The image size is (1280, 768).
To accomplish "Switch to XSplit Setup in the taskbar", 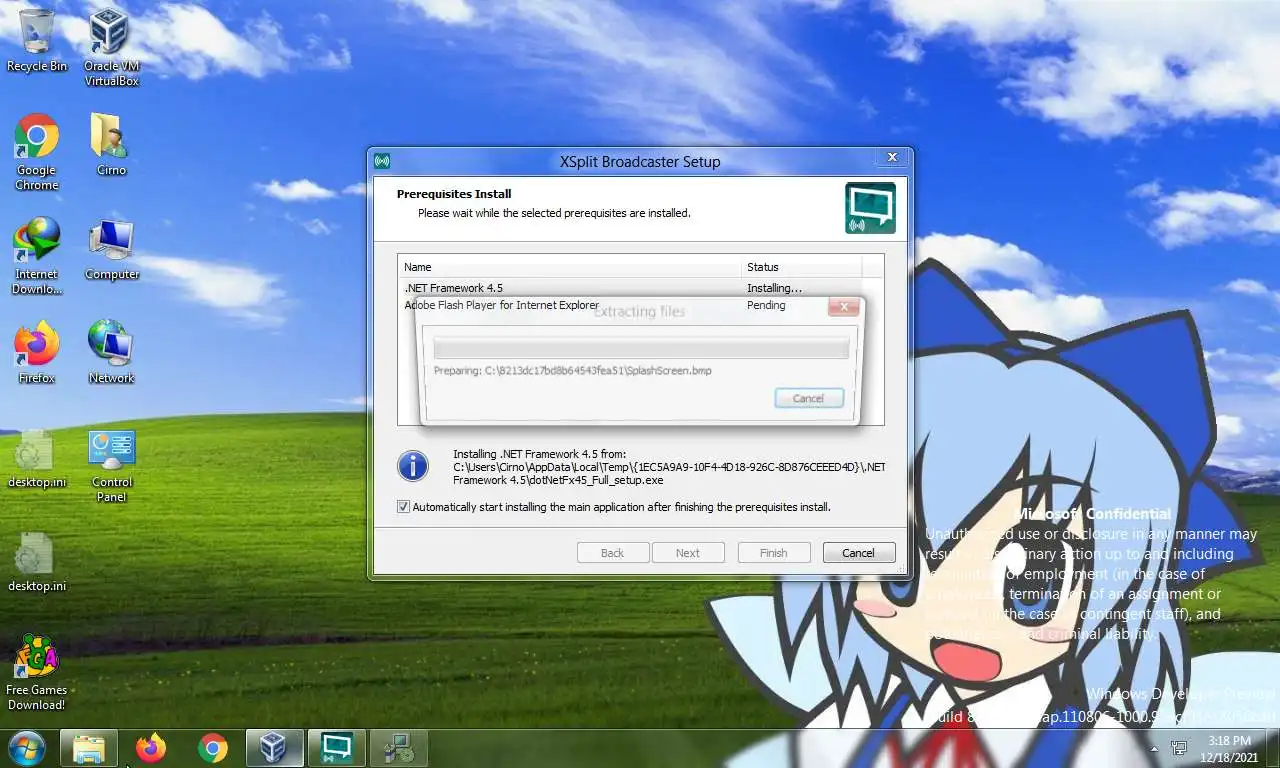I will click(x=336, y=747).
